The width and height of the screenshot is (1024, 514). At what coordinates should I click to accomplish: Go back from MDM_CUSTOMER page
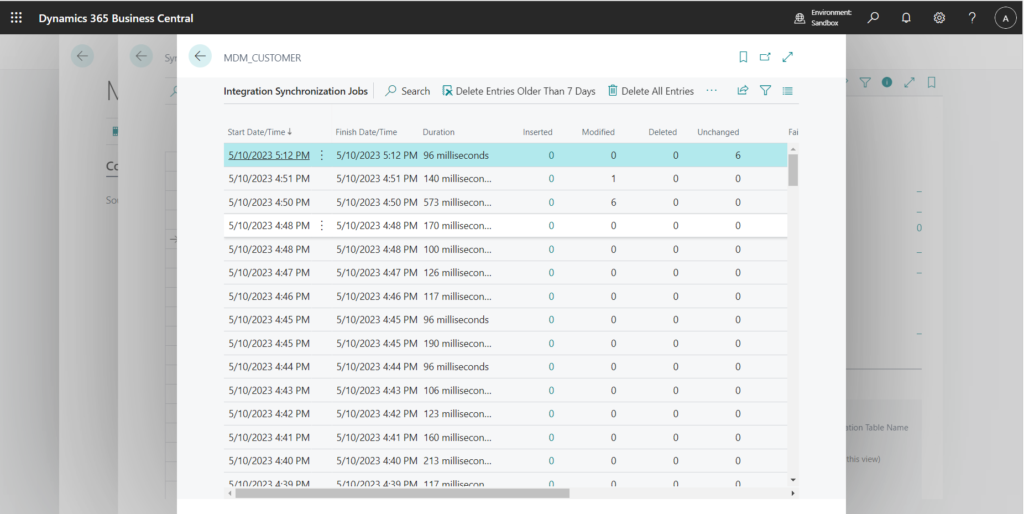(200, 56)
